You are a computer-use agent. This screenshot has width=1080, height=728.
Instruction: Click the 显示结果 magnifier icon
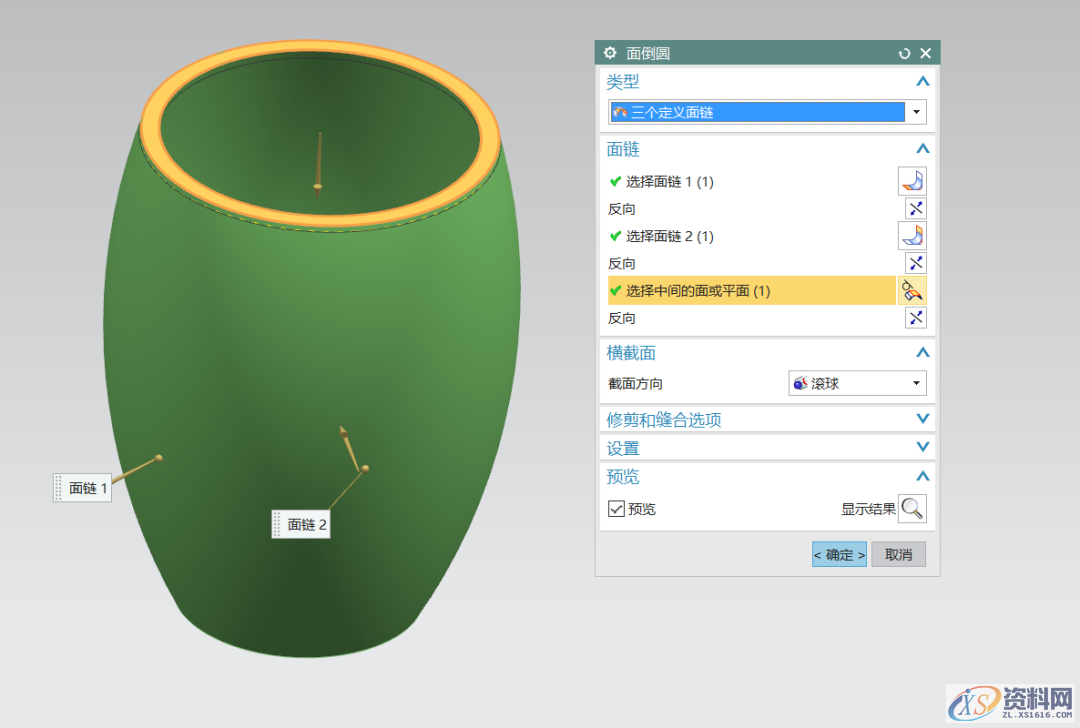[912, 509]
